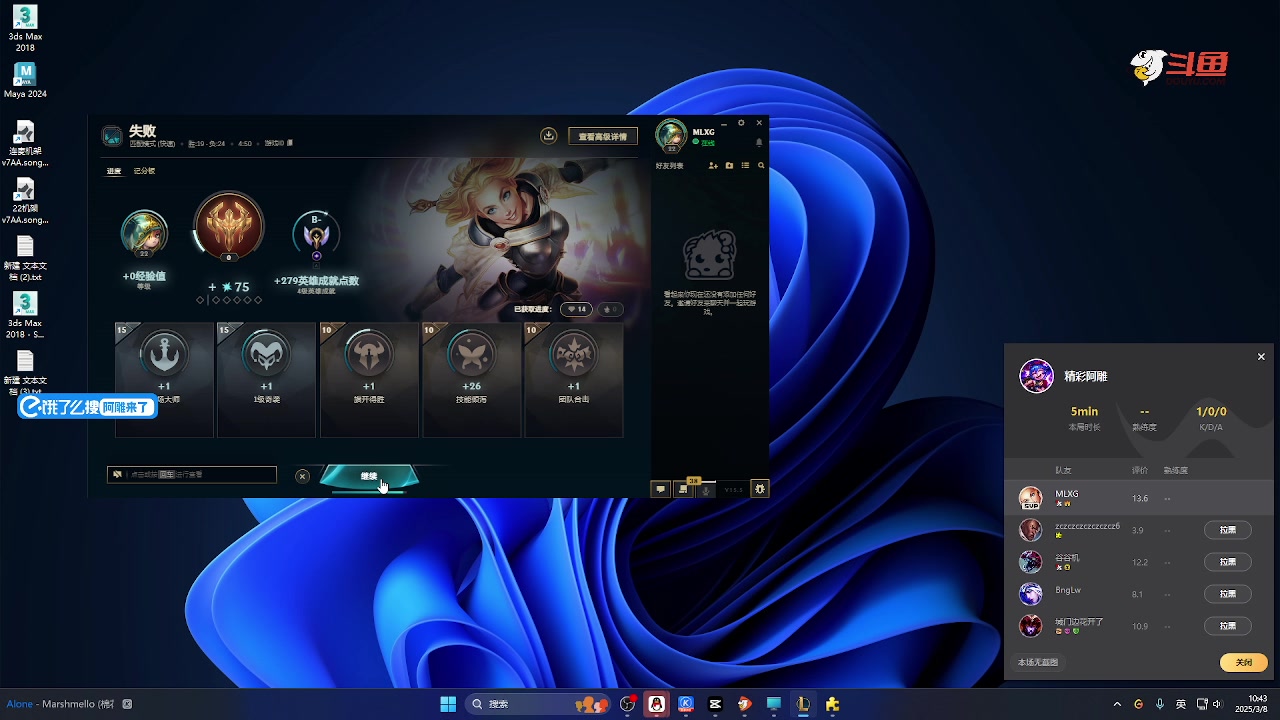Viewport: 1280px width, 720px height.
Task: Open the 3ds Max 2018 desktop shortcut
Action: [x=25, y=29]
